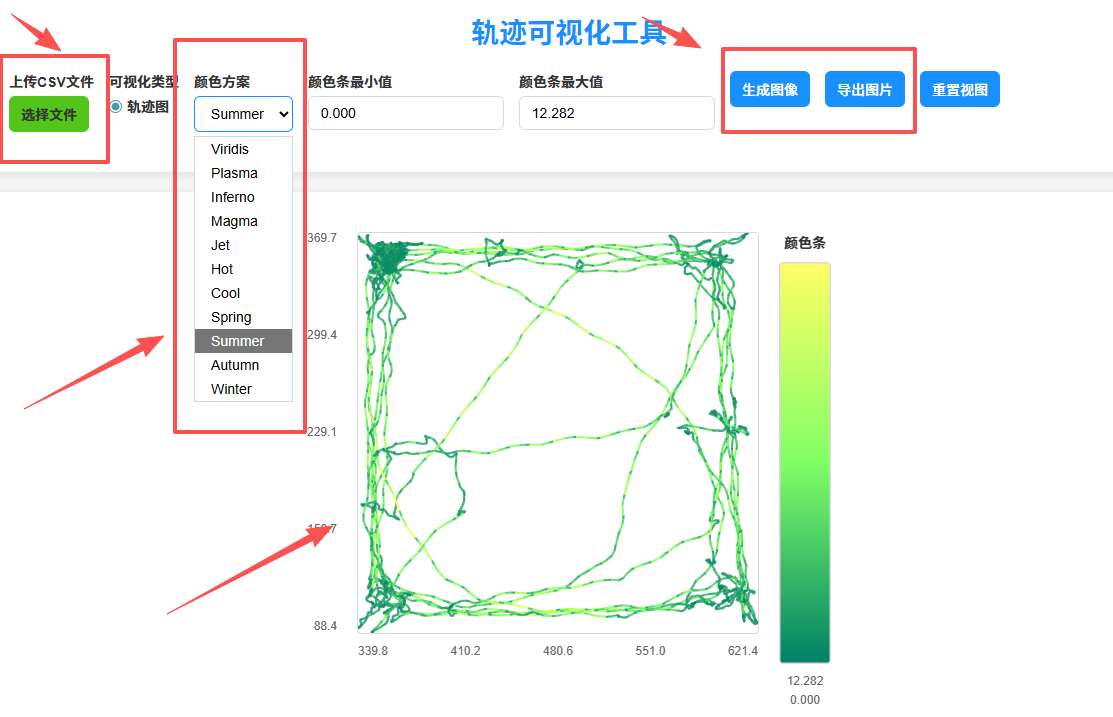Select Spring color scheme option
1113x717 pixels.
pyautogui.click(x=231, y=317)
